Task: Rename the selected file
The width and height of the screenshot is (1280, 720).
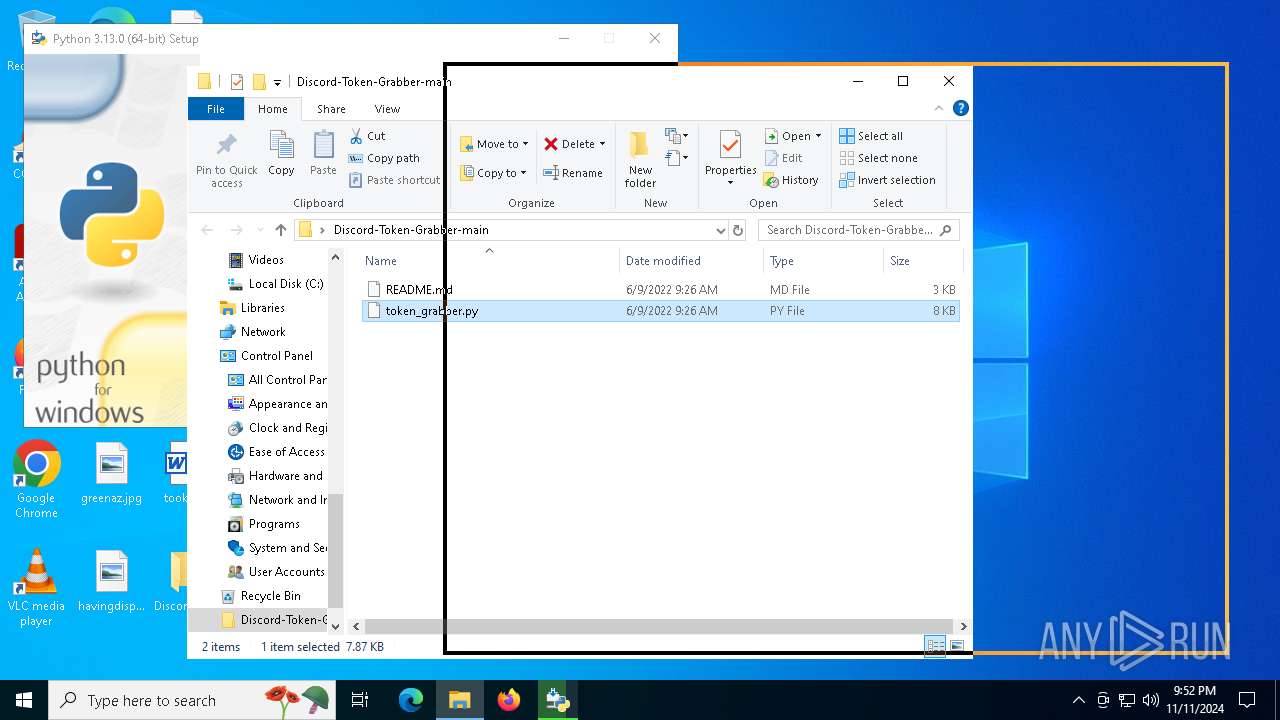Action: pyautogui.click(x=573, y=173)
